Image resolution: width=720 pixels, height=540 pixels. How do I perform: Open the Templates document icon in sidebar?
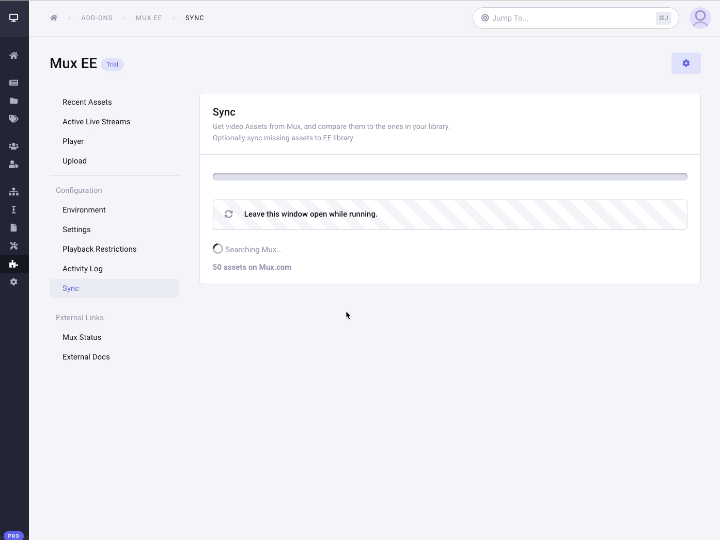pos(14,228)
